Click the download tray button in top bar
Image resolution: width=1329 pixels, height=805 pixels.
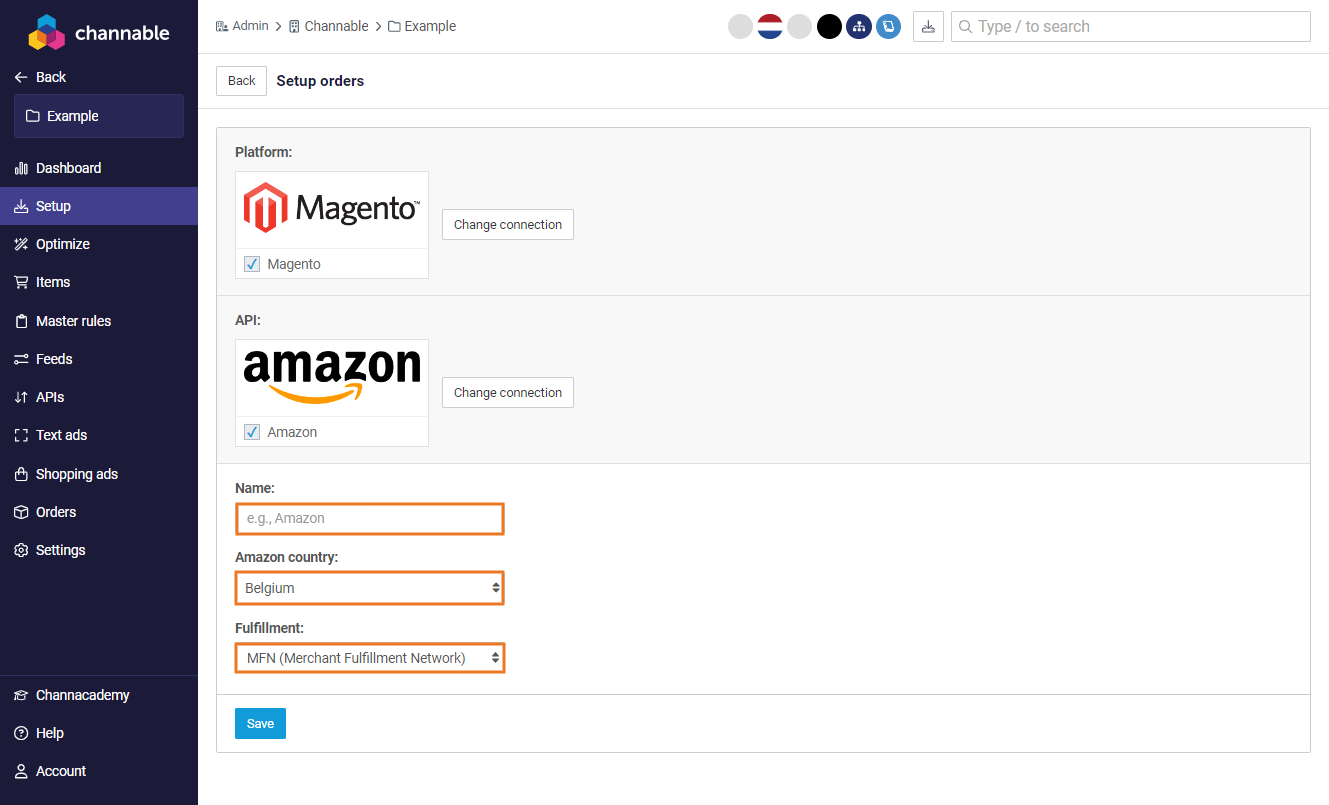928,26
